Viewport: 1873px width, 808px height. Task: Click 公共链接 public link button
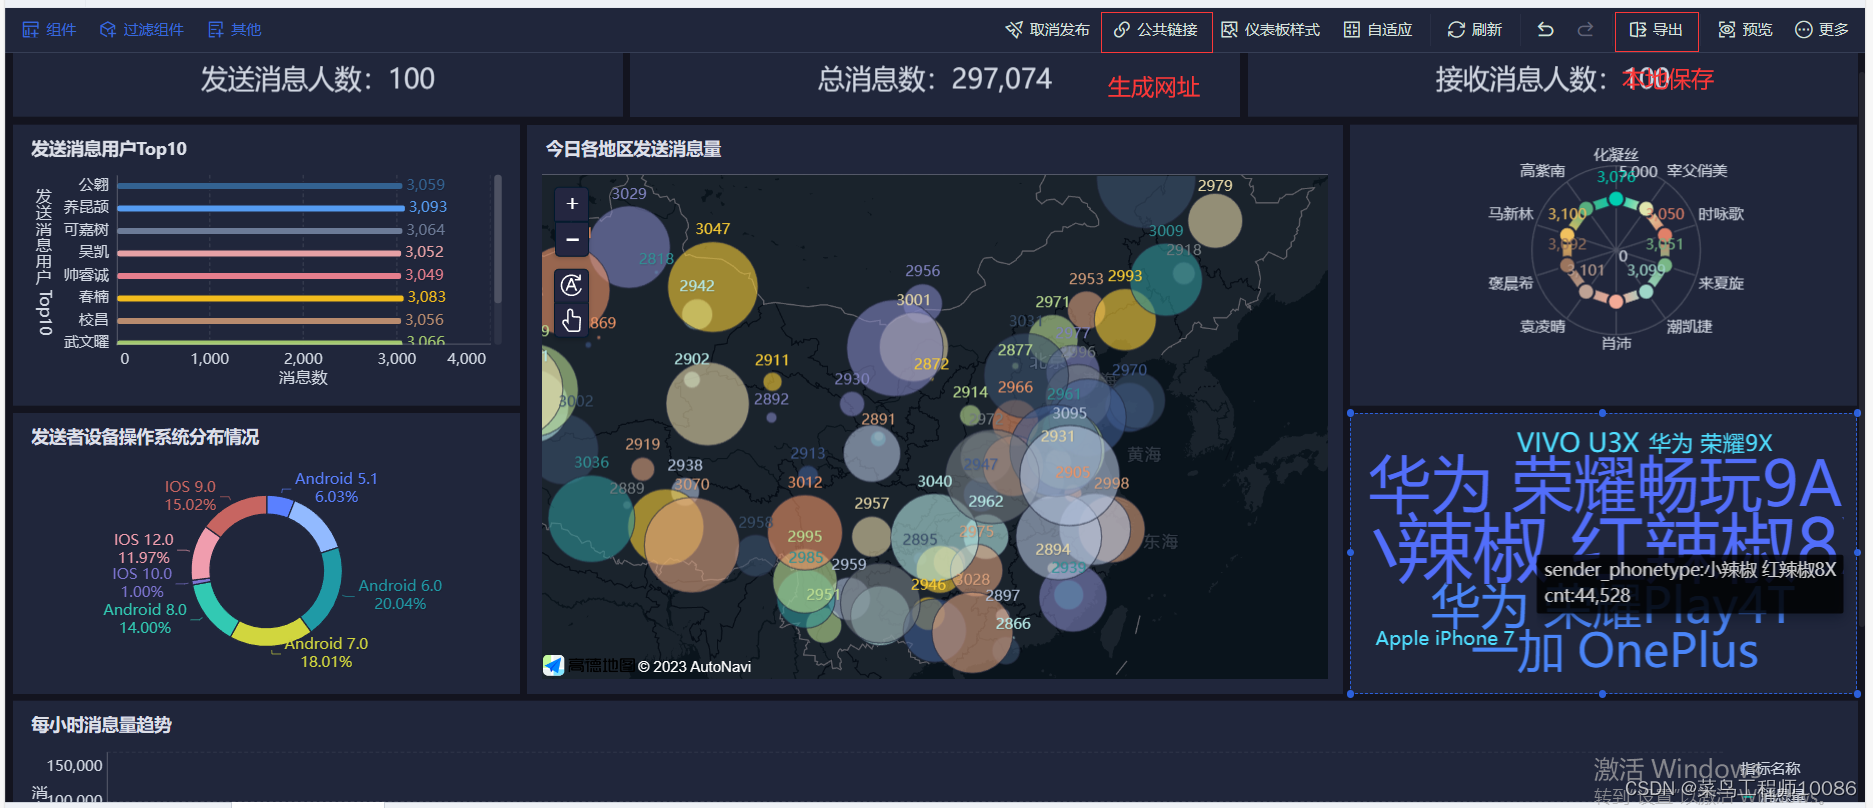[1156, 30]
